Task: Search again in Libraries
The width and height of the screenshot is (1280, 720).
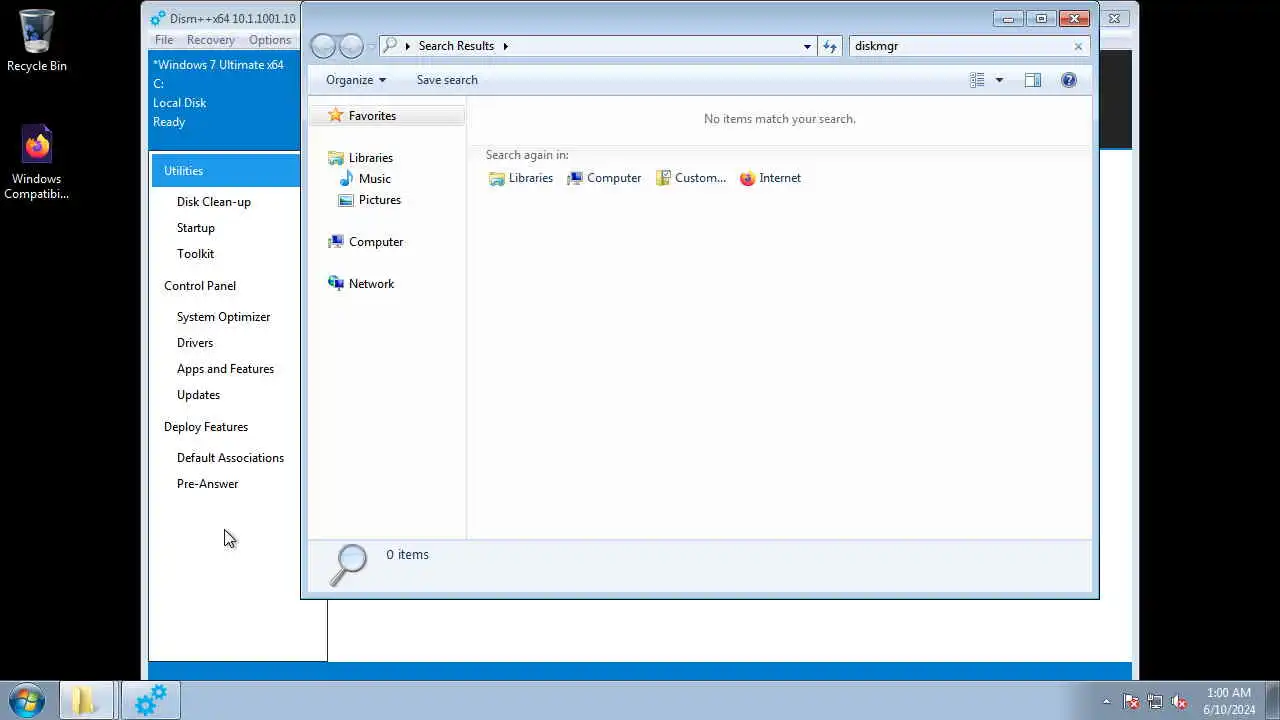Action: click(x=520, y=178)
